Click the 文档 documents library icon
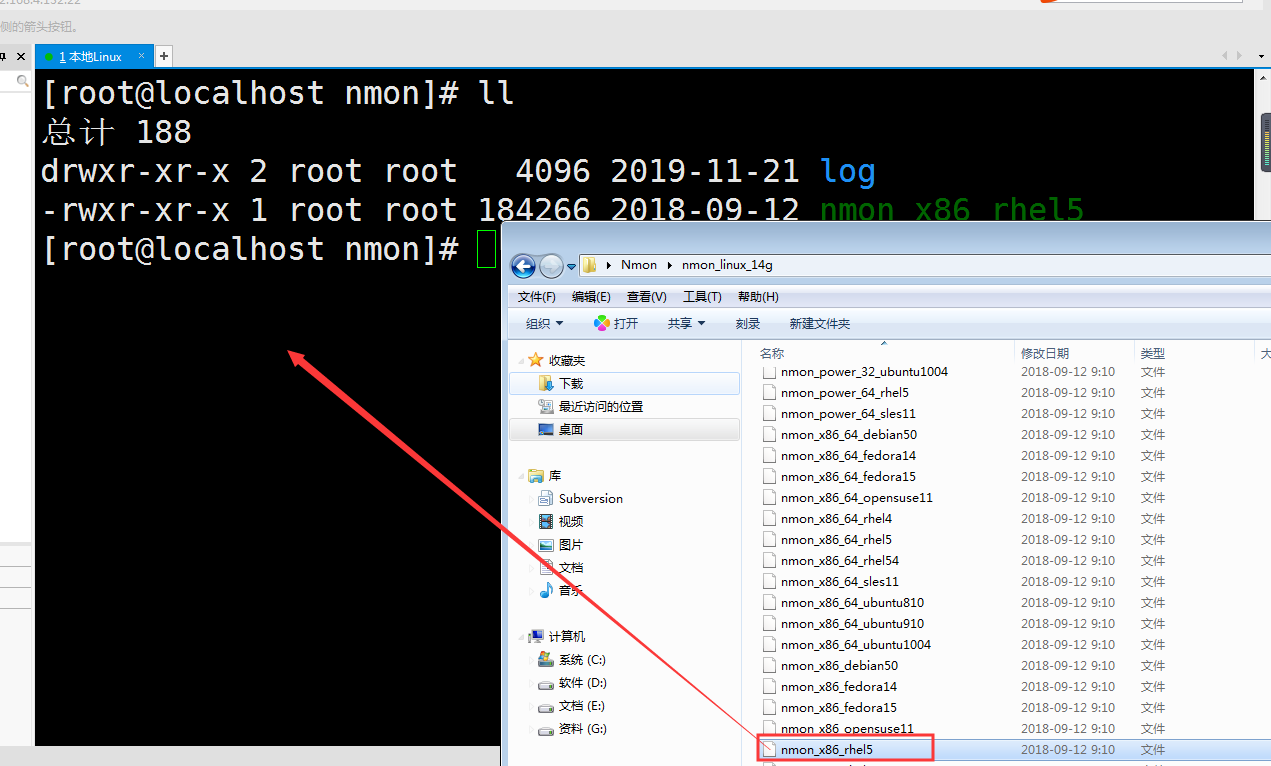Screen dimensions: 1271x766 (545, 567)
